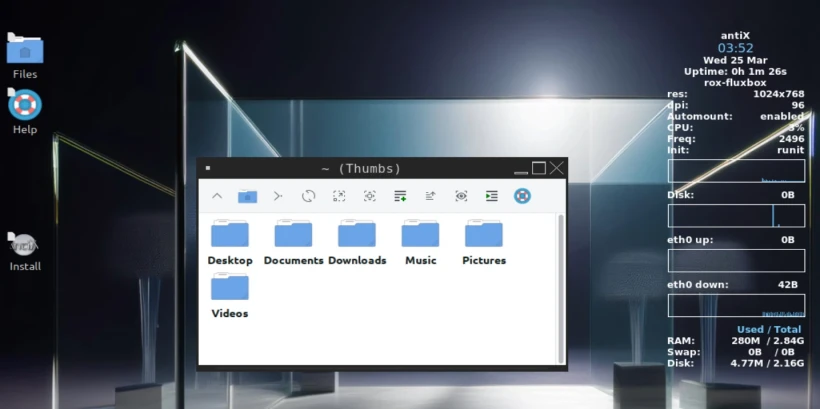Close the Thumbs file window

click(x=557, y=168)
